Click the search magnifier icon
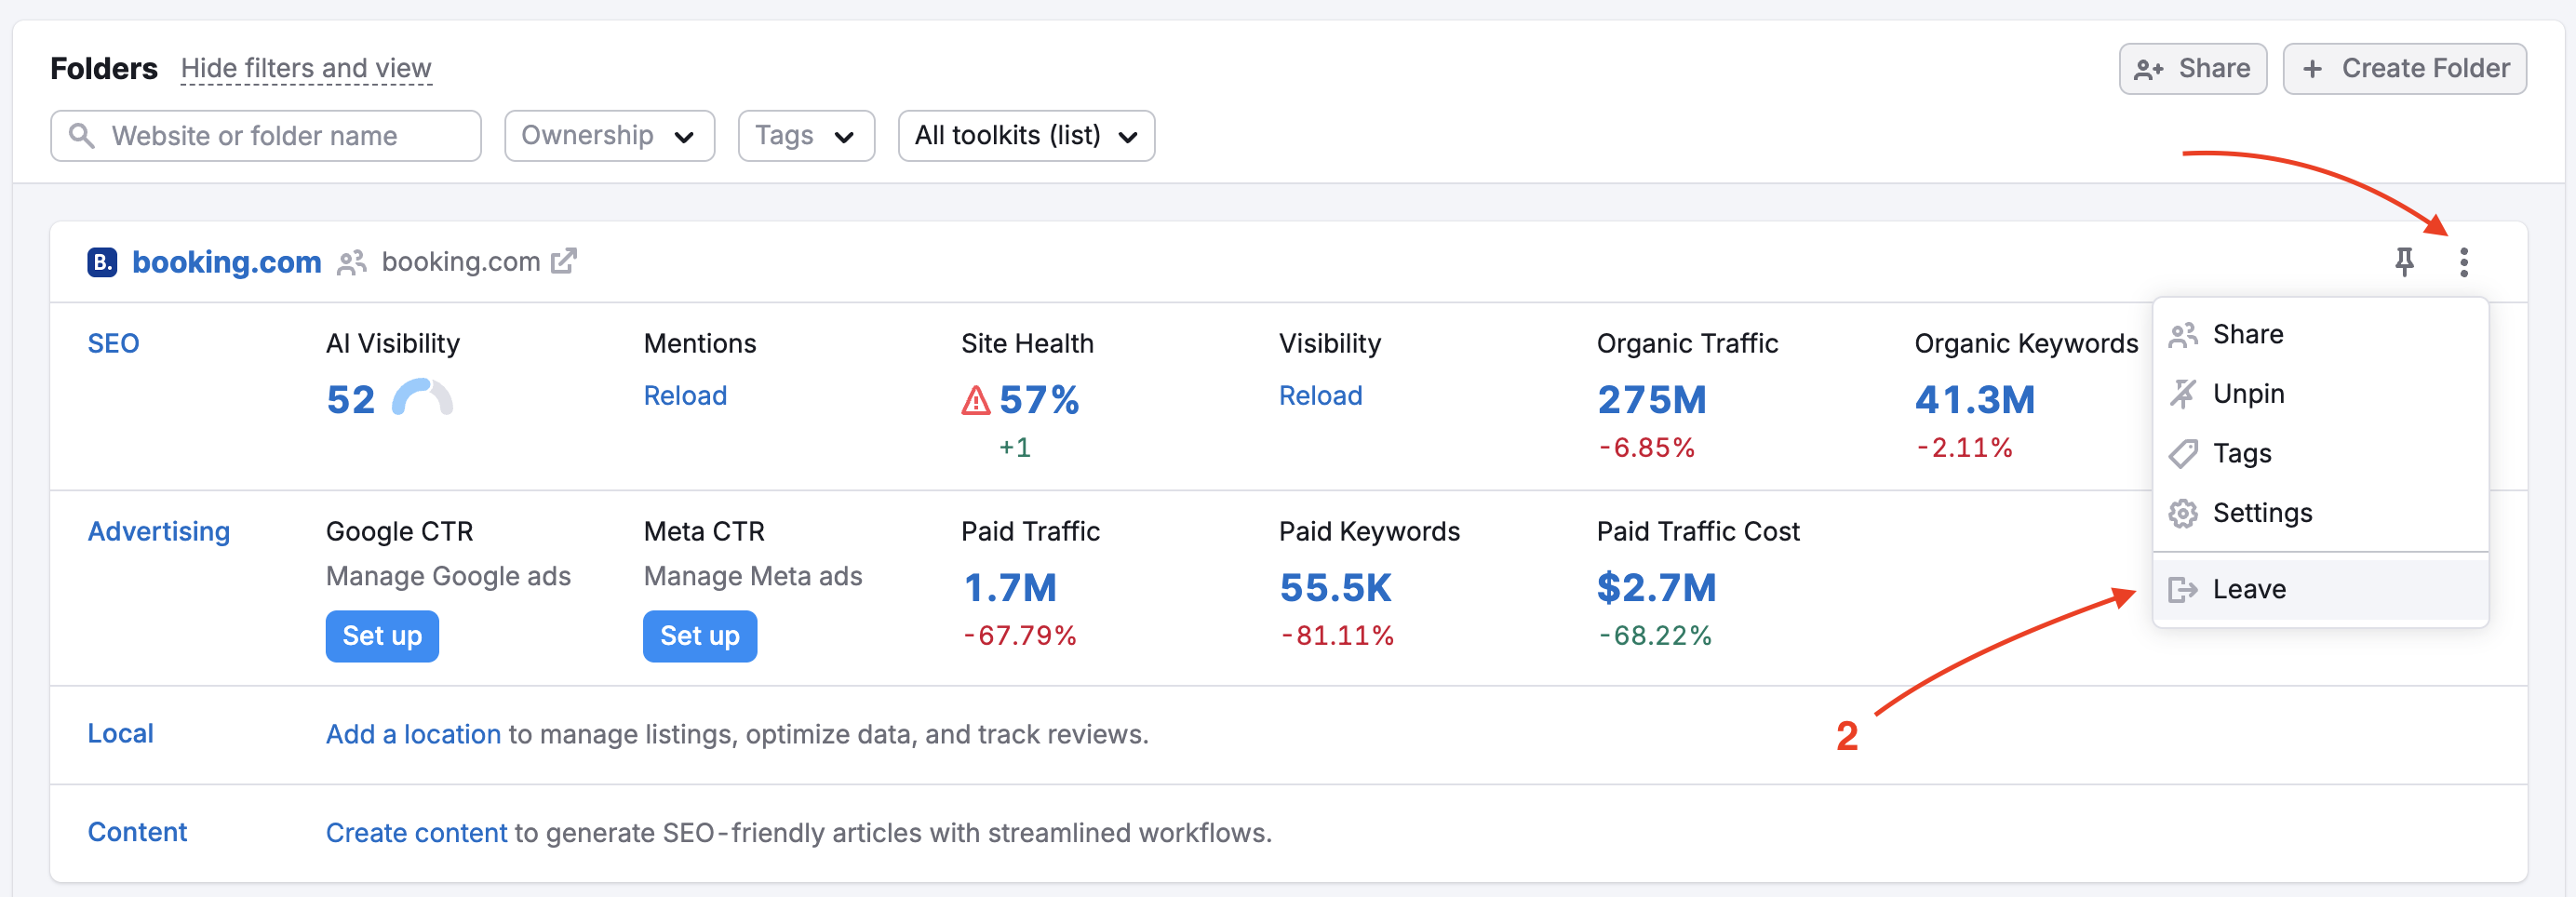This screenshot has width=2576, height=897. point(82,136)
